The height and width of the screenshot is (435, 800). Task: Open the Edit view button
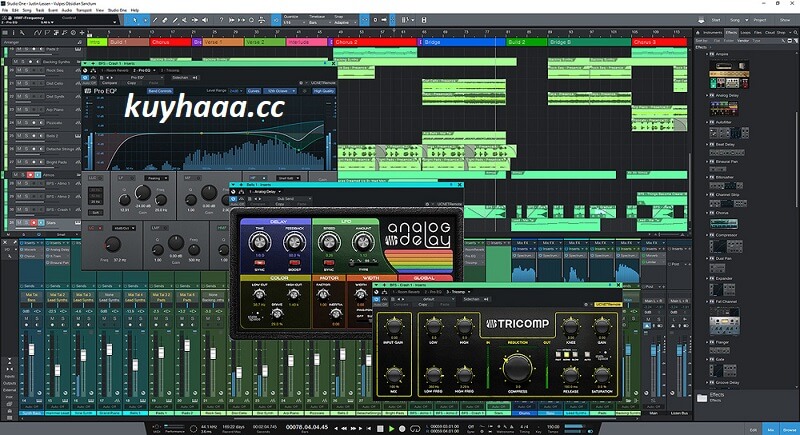pos(754,430)
